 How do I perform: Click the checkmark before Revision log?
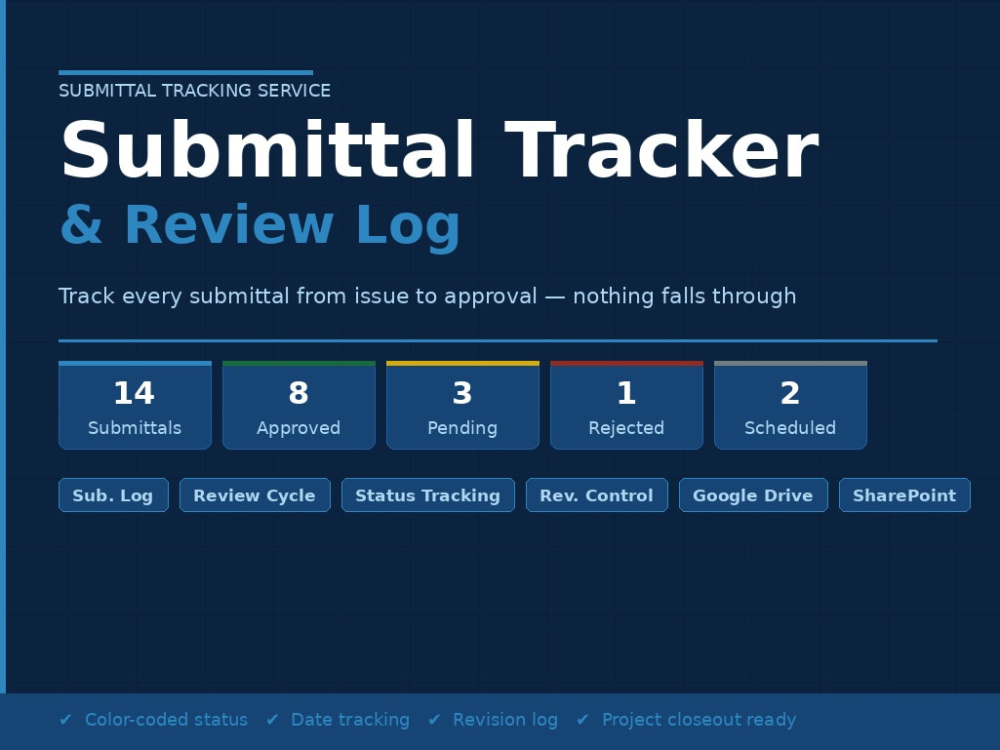coord(434,720)
